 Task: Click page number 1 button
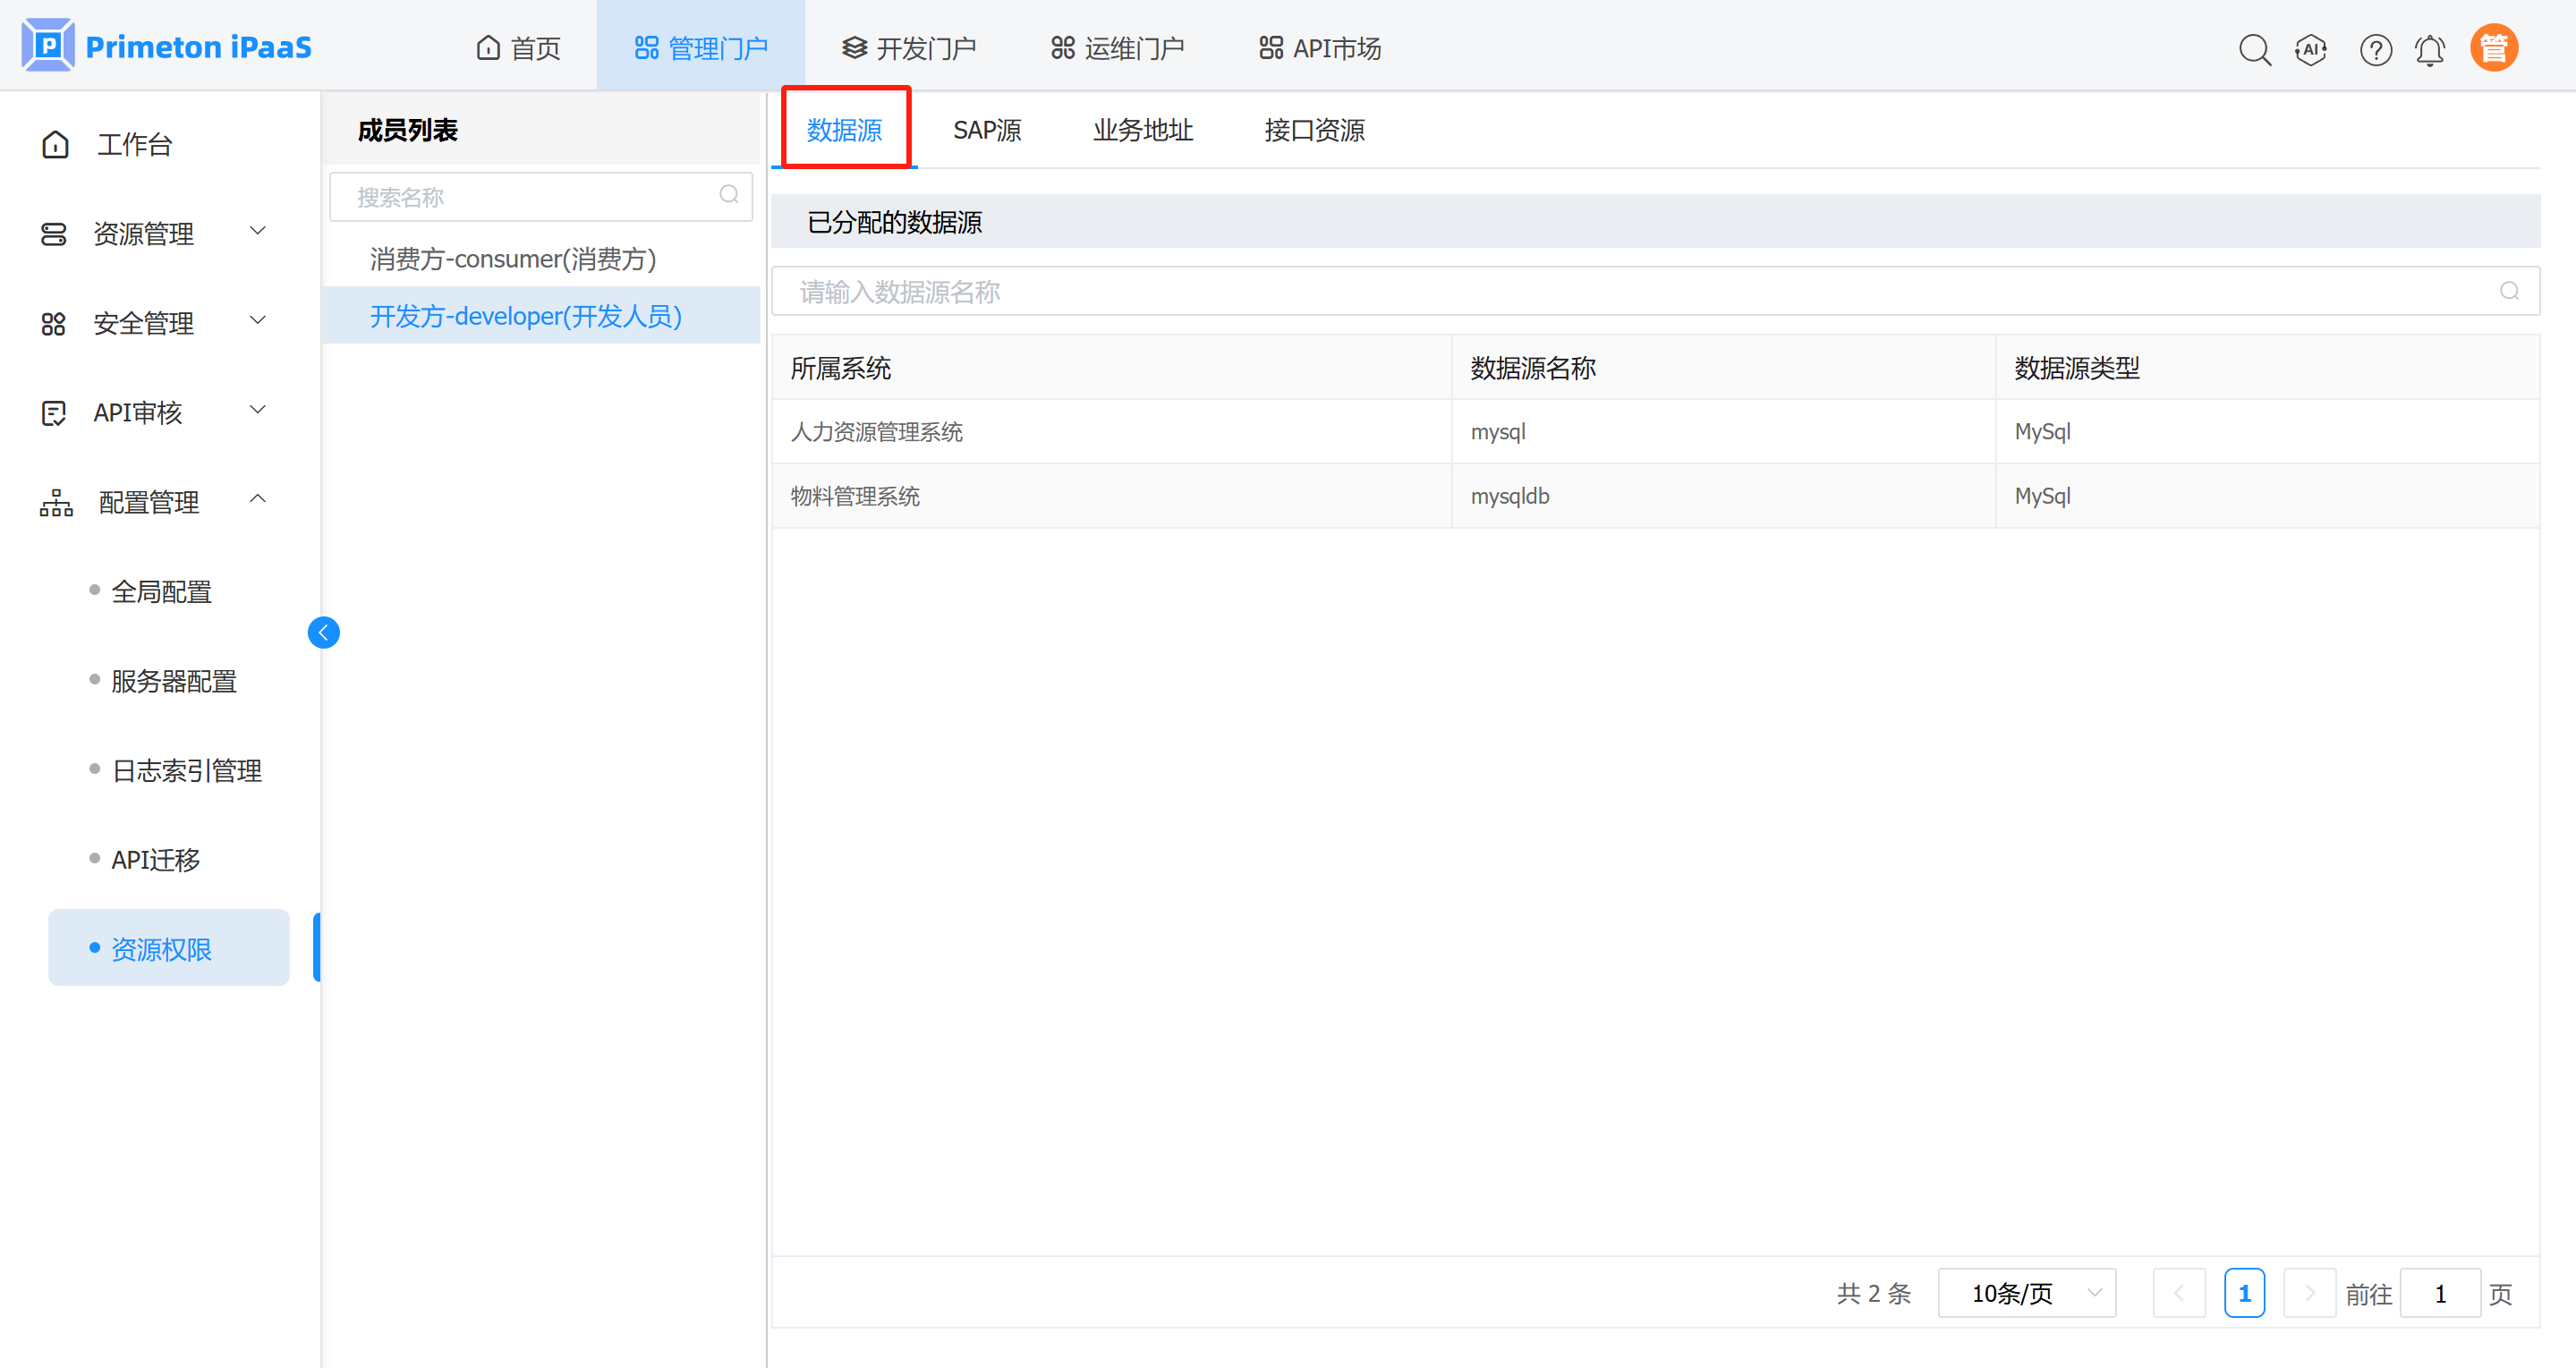pos(2243,1293)
